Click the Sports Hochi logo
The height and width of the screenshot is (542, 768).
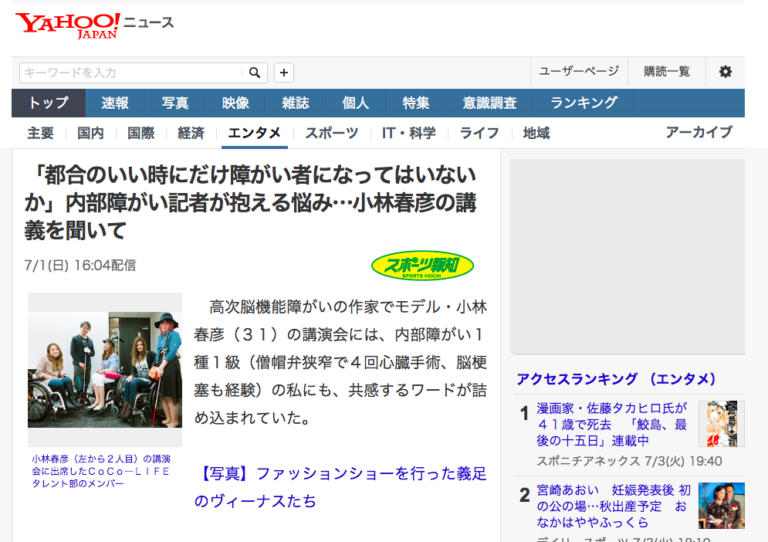(422, 265)
